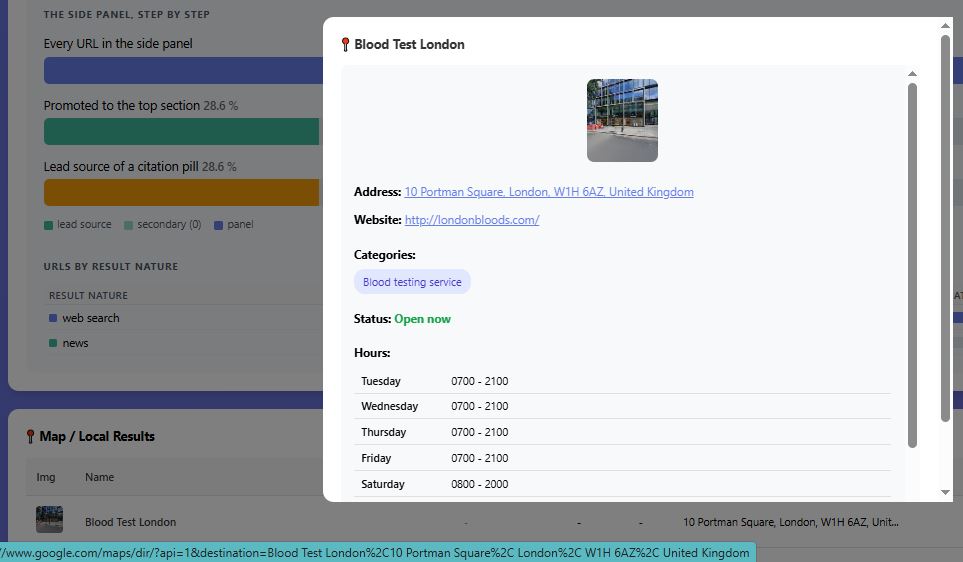Click the orange 'Lead source of a citation pill' bar

(181, 192)
